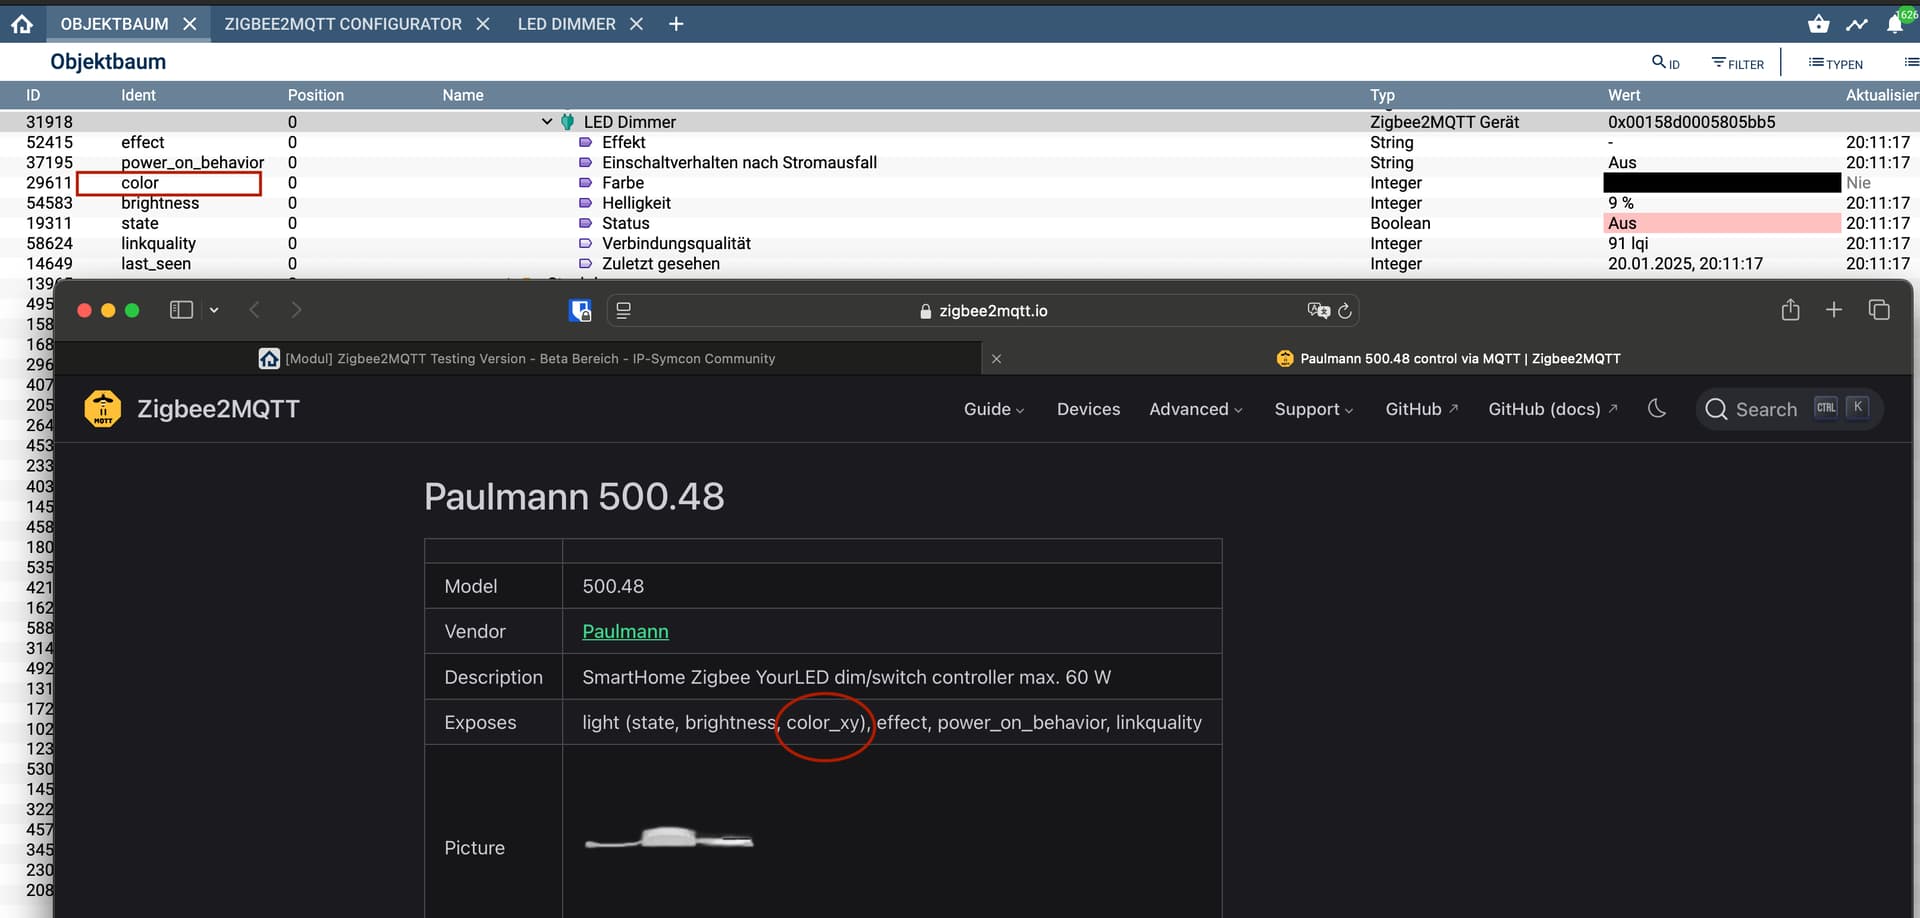1920x918 pixels.
Task: Show Safari tab overview
Action: (x=1879, y=310)
